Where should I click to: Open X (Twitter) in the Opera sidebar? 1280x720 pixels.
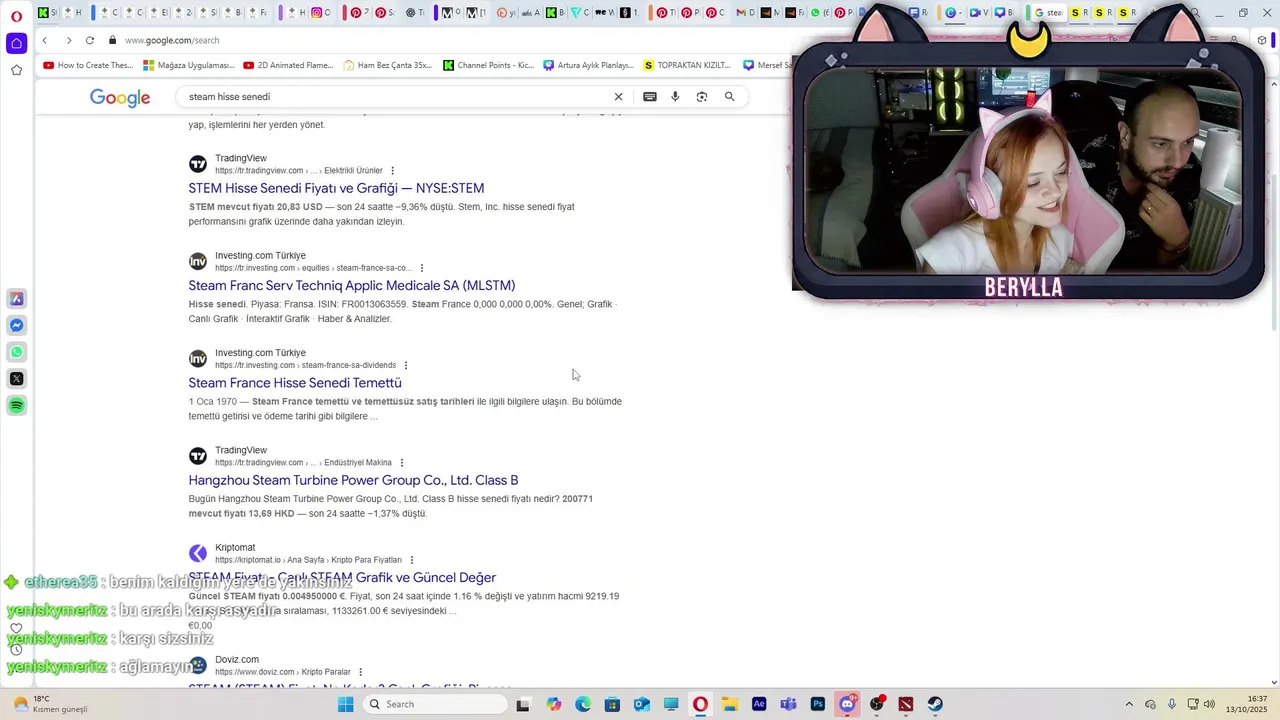pos(16,379)
